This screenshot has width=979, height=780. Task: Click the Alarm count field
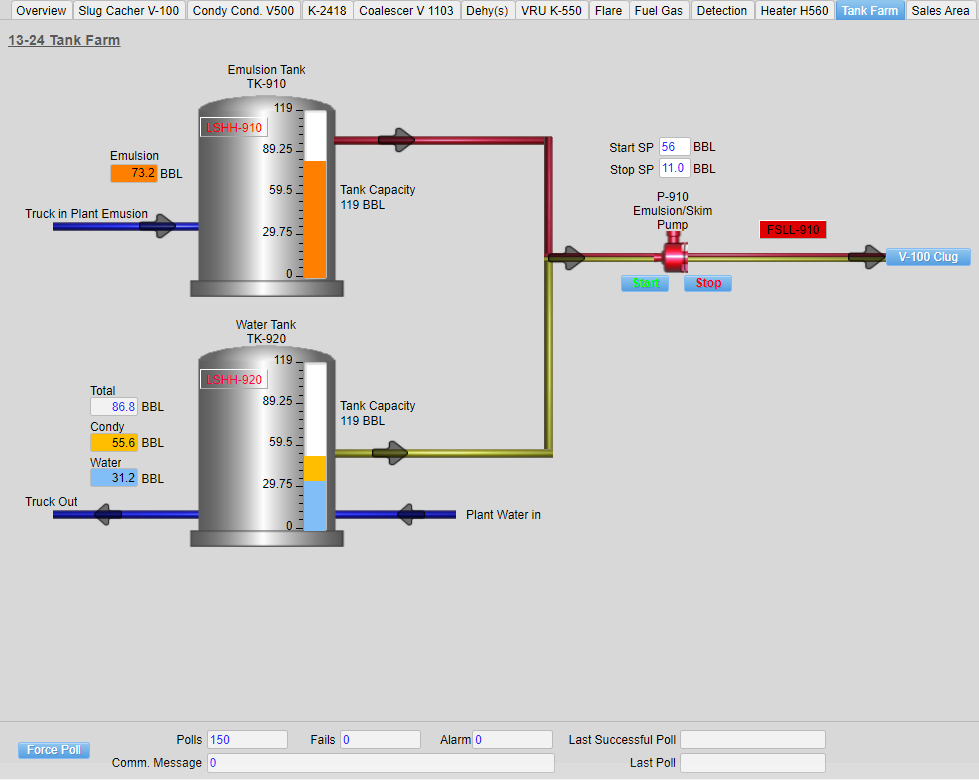pyautogui.click(x=513, y=739)
